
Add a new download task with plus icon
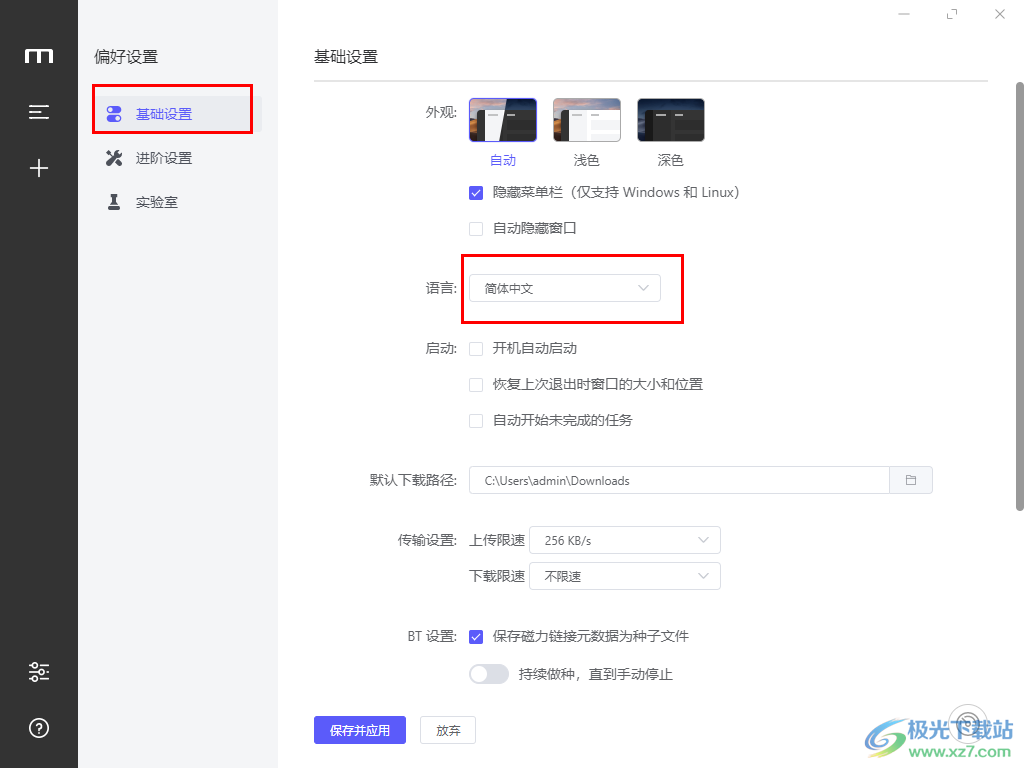click(x=39, y=168)
